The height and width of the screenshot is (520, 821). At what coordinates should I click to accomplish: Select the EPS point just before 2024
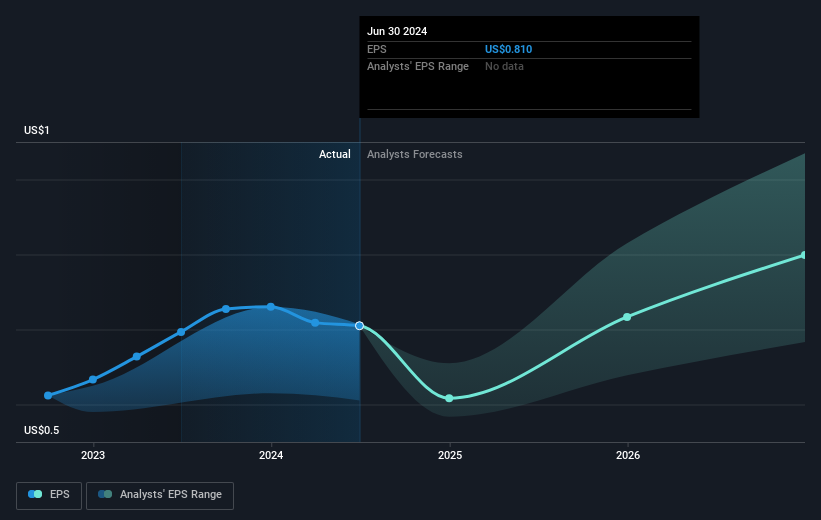(x=226, y=309)
